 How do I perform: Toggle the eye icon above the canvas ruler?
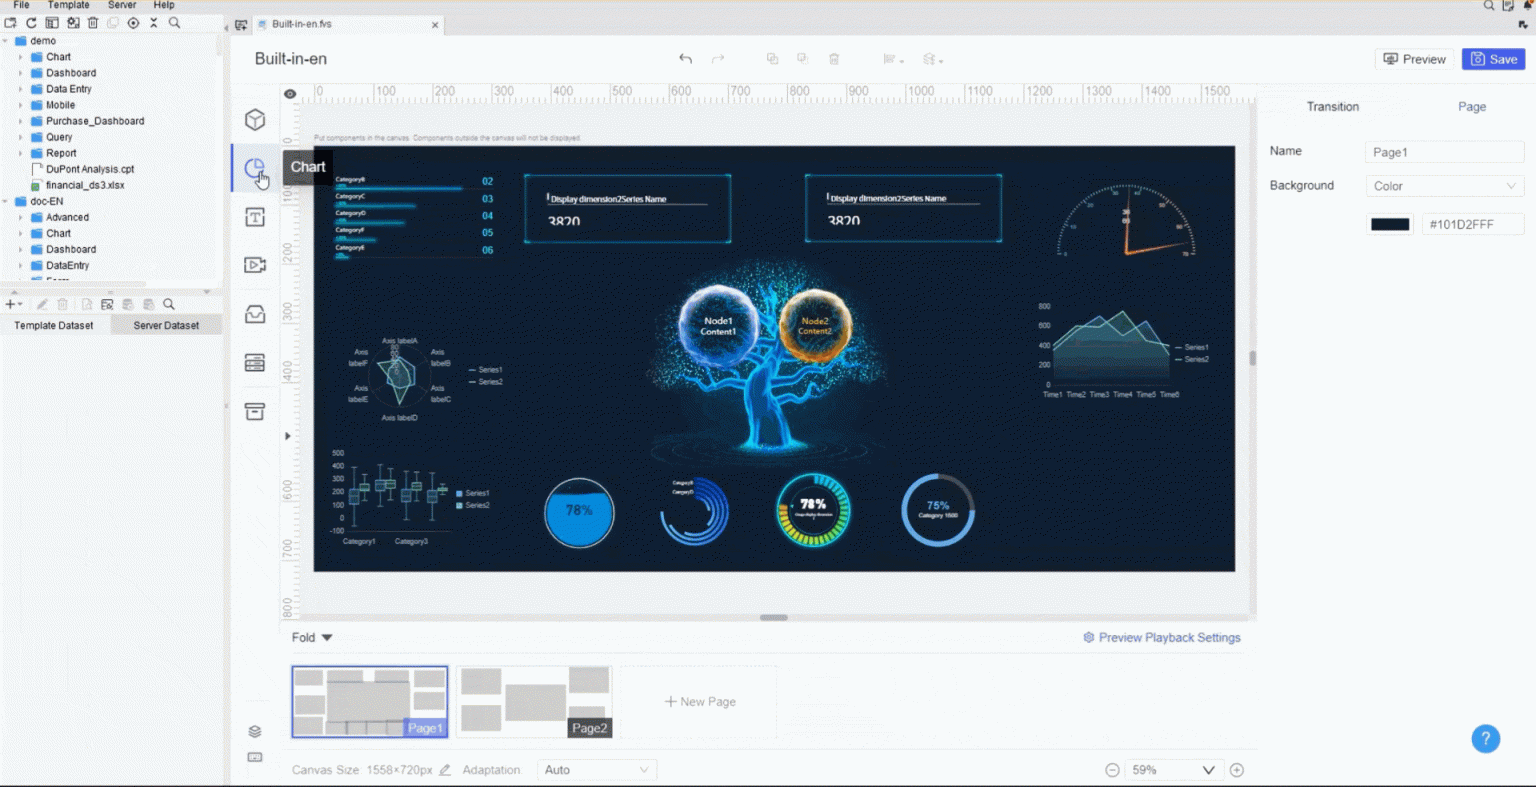pyautogui.click(x=290, y=93)
